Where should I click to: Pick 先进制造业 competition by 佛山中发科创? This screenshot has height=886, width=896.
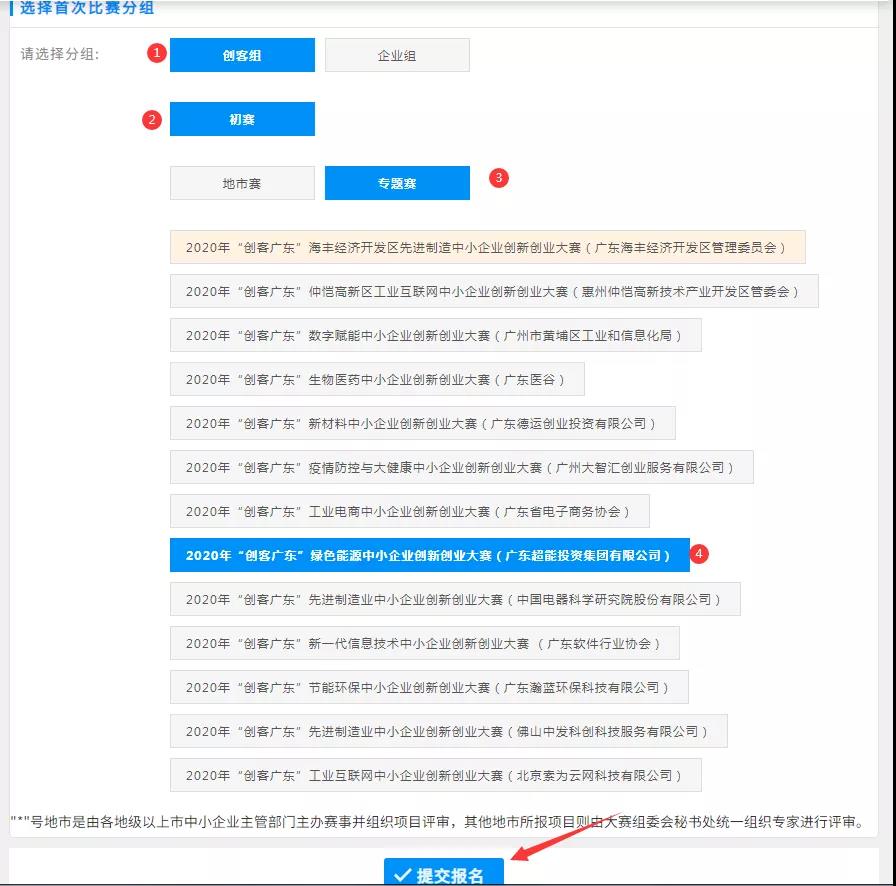tap(448, 732)
